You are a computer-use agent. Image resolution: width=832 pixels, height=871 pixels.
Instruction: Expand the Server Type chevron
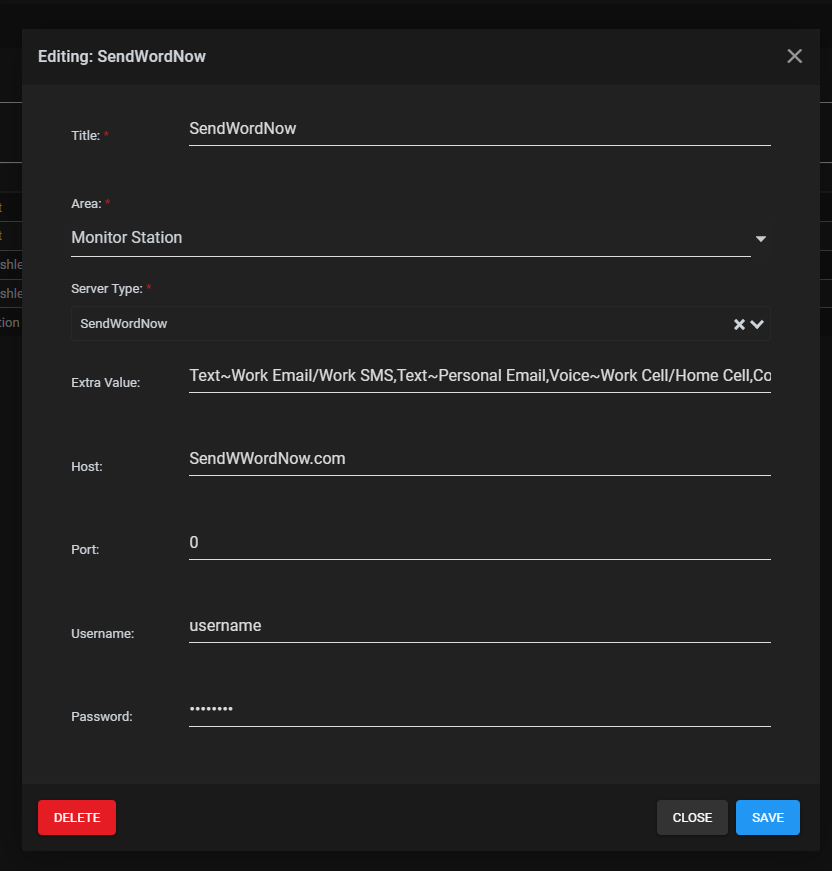[x=757, y=324]
